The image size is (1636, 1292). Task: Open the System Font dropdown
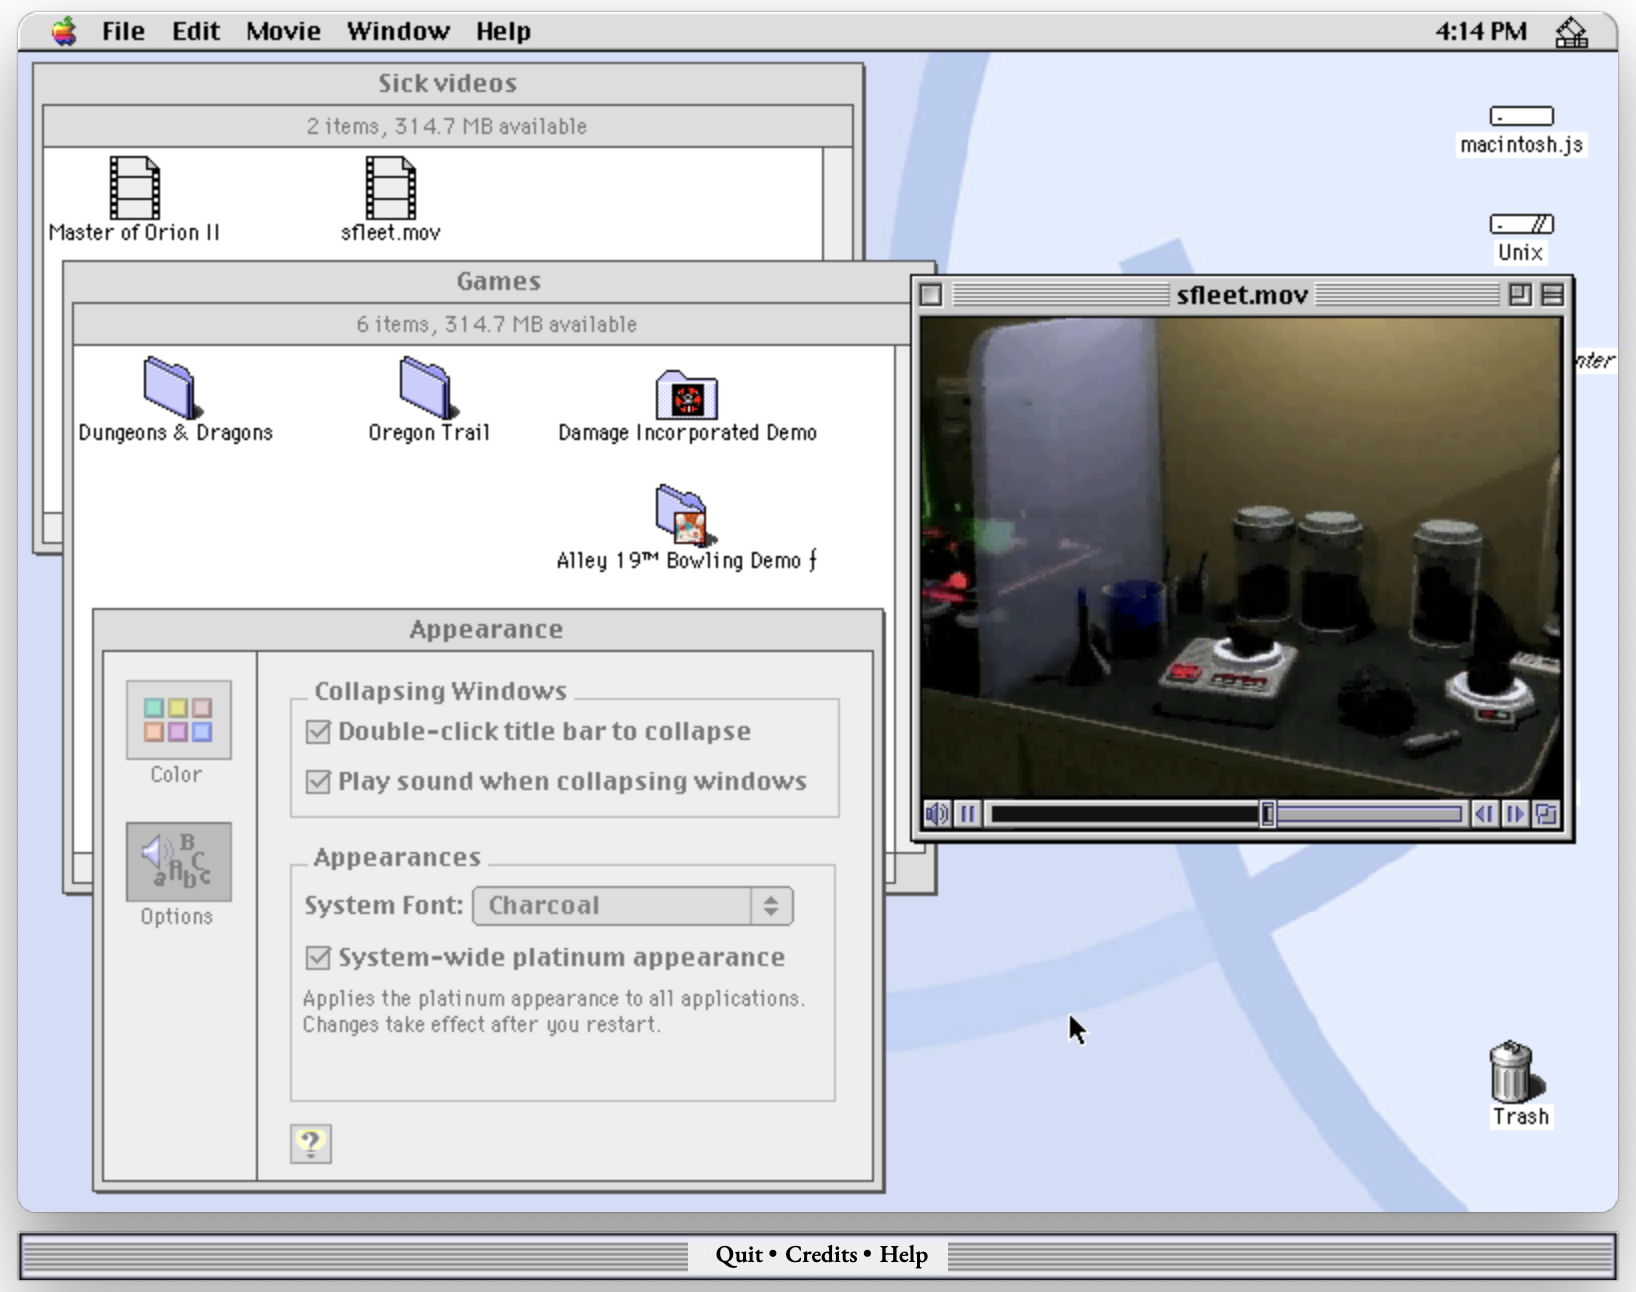[634, 905]
